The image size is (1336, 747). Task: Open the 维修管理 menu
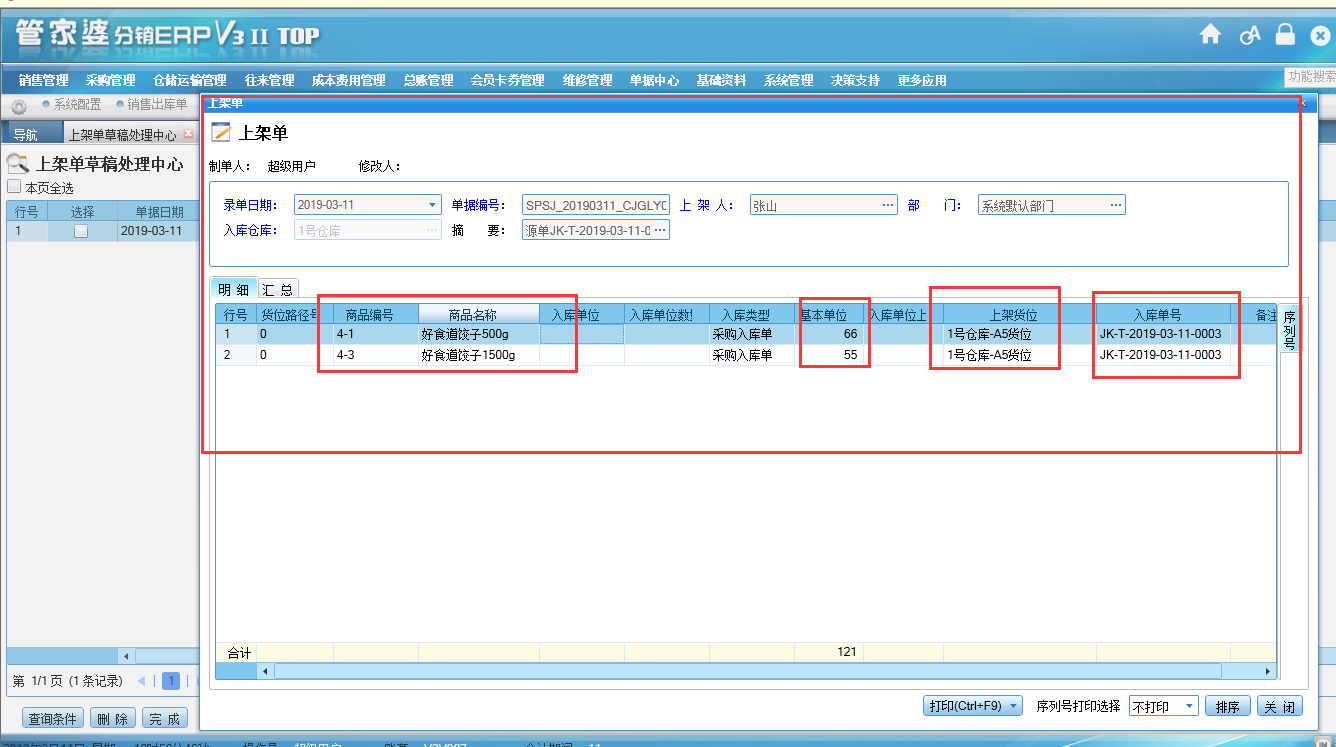click(587, 80)
